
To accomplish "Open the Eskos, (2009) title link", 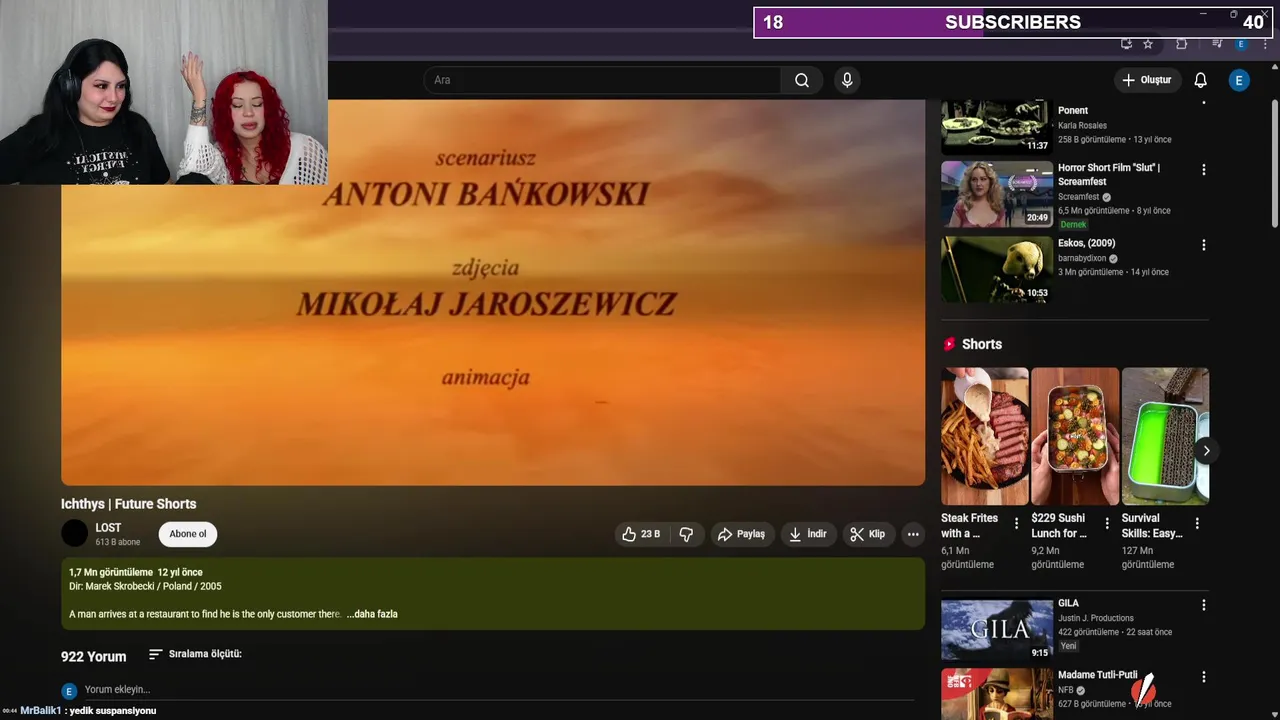I will (x=1086, y=243).
